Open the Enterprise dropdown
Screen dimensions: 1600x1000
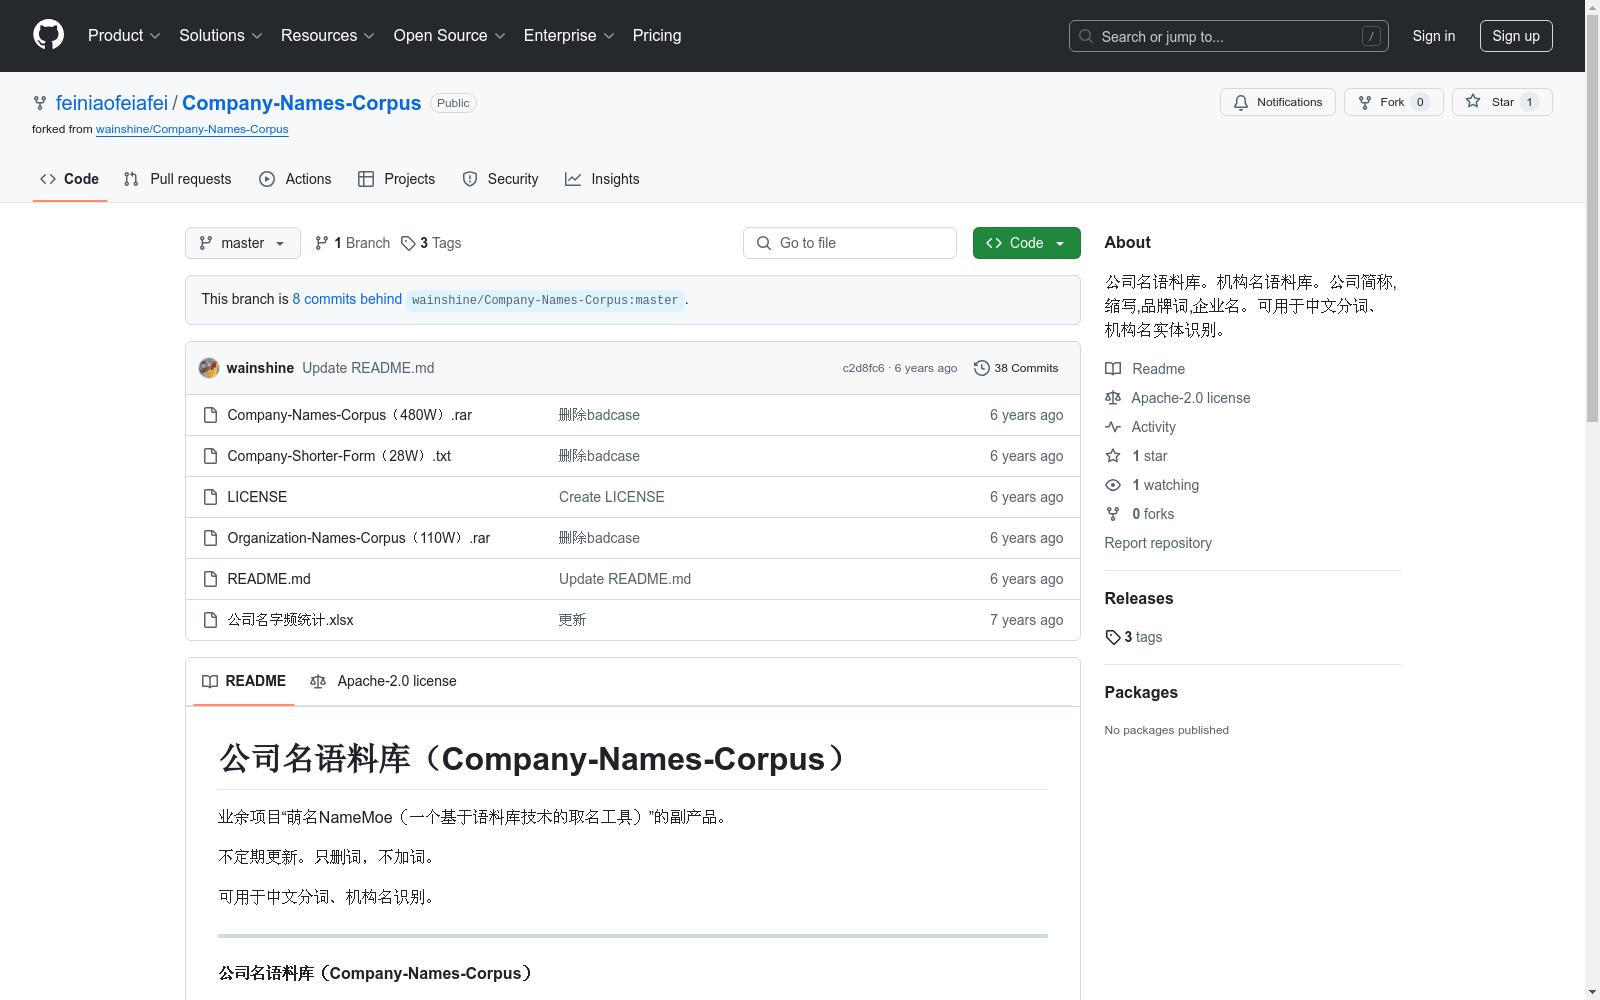(x=569, y=35)
